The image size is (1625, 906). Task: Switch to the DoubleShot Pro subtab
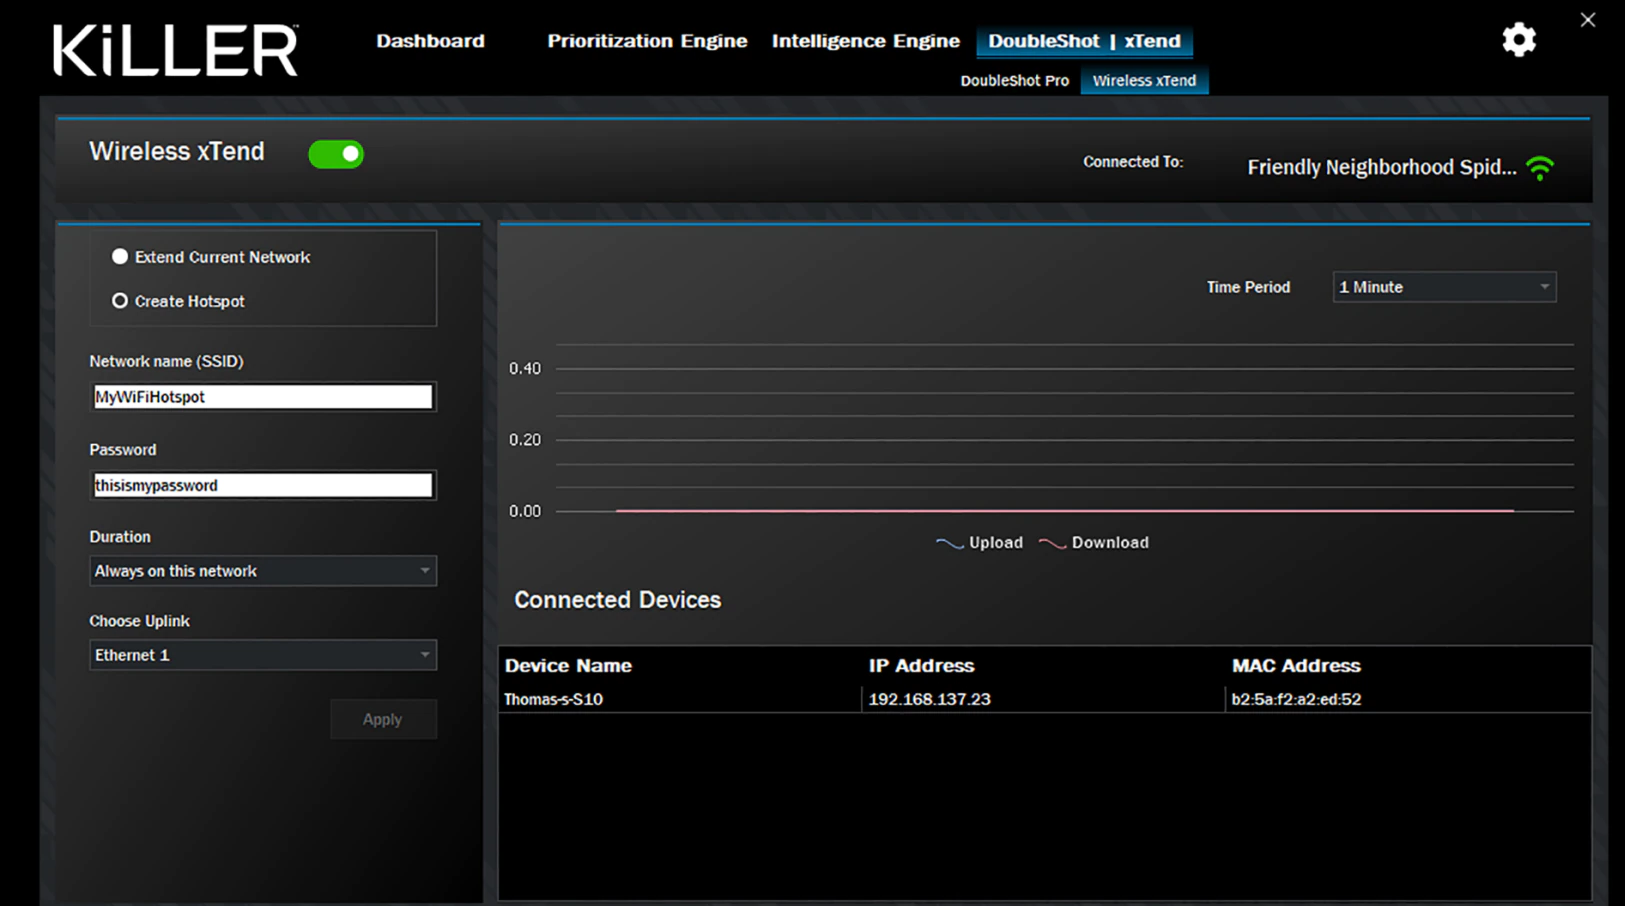pos(1014,81)
